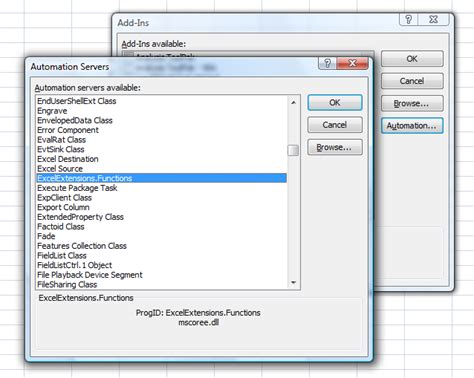The width and height of the screenshot is (474, 378).
Task: Select ExtendedProperty Class entry
Action: click(161, 217)
